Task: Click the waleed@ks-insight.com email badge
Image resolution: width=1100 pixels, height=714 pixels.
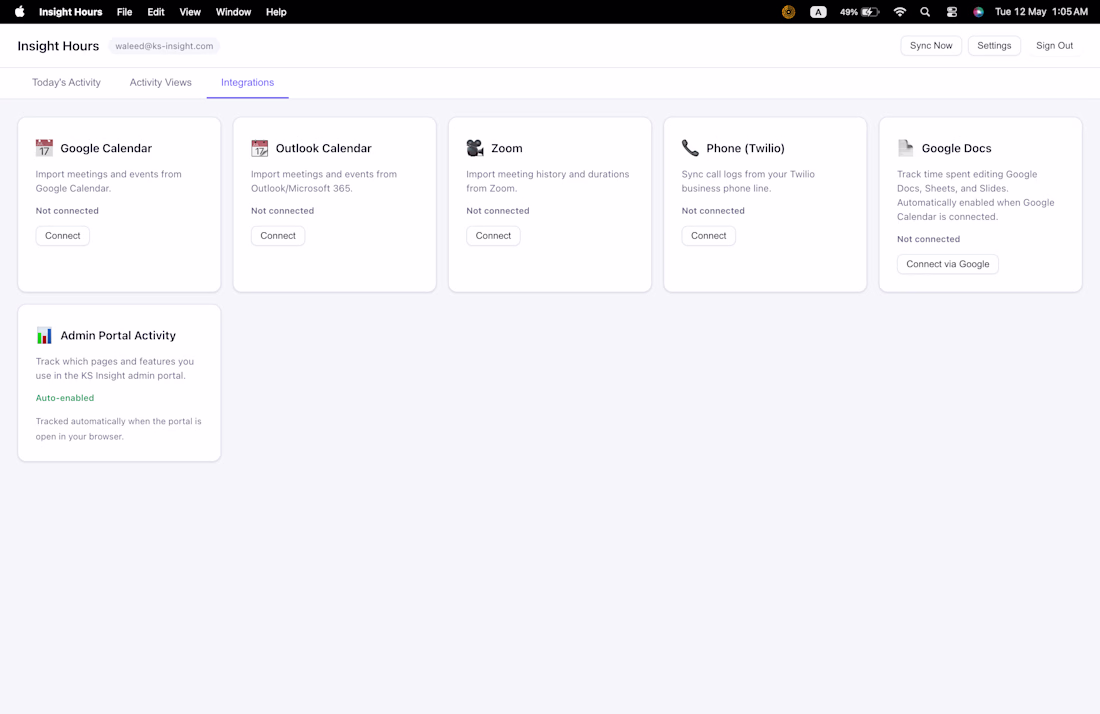Action: pos(164,46)
